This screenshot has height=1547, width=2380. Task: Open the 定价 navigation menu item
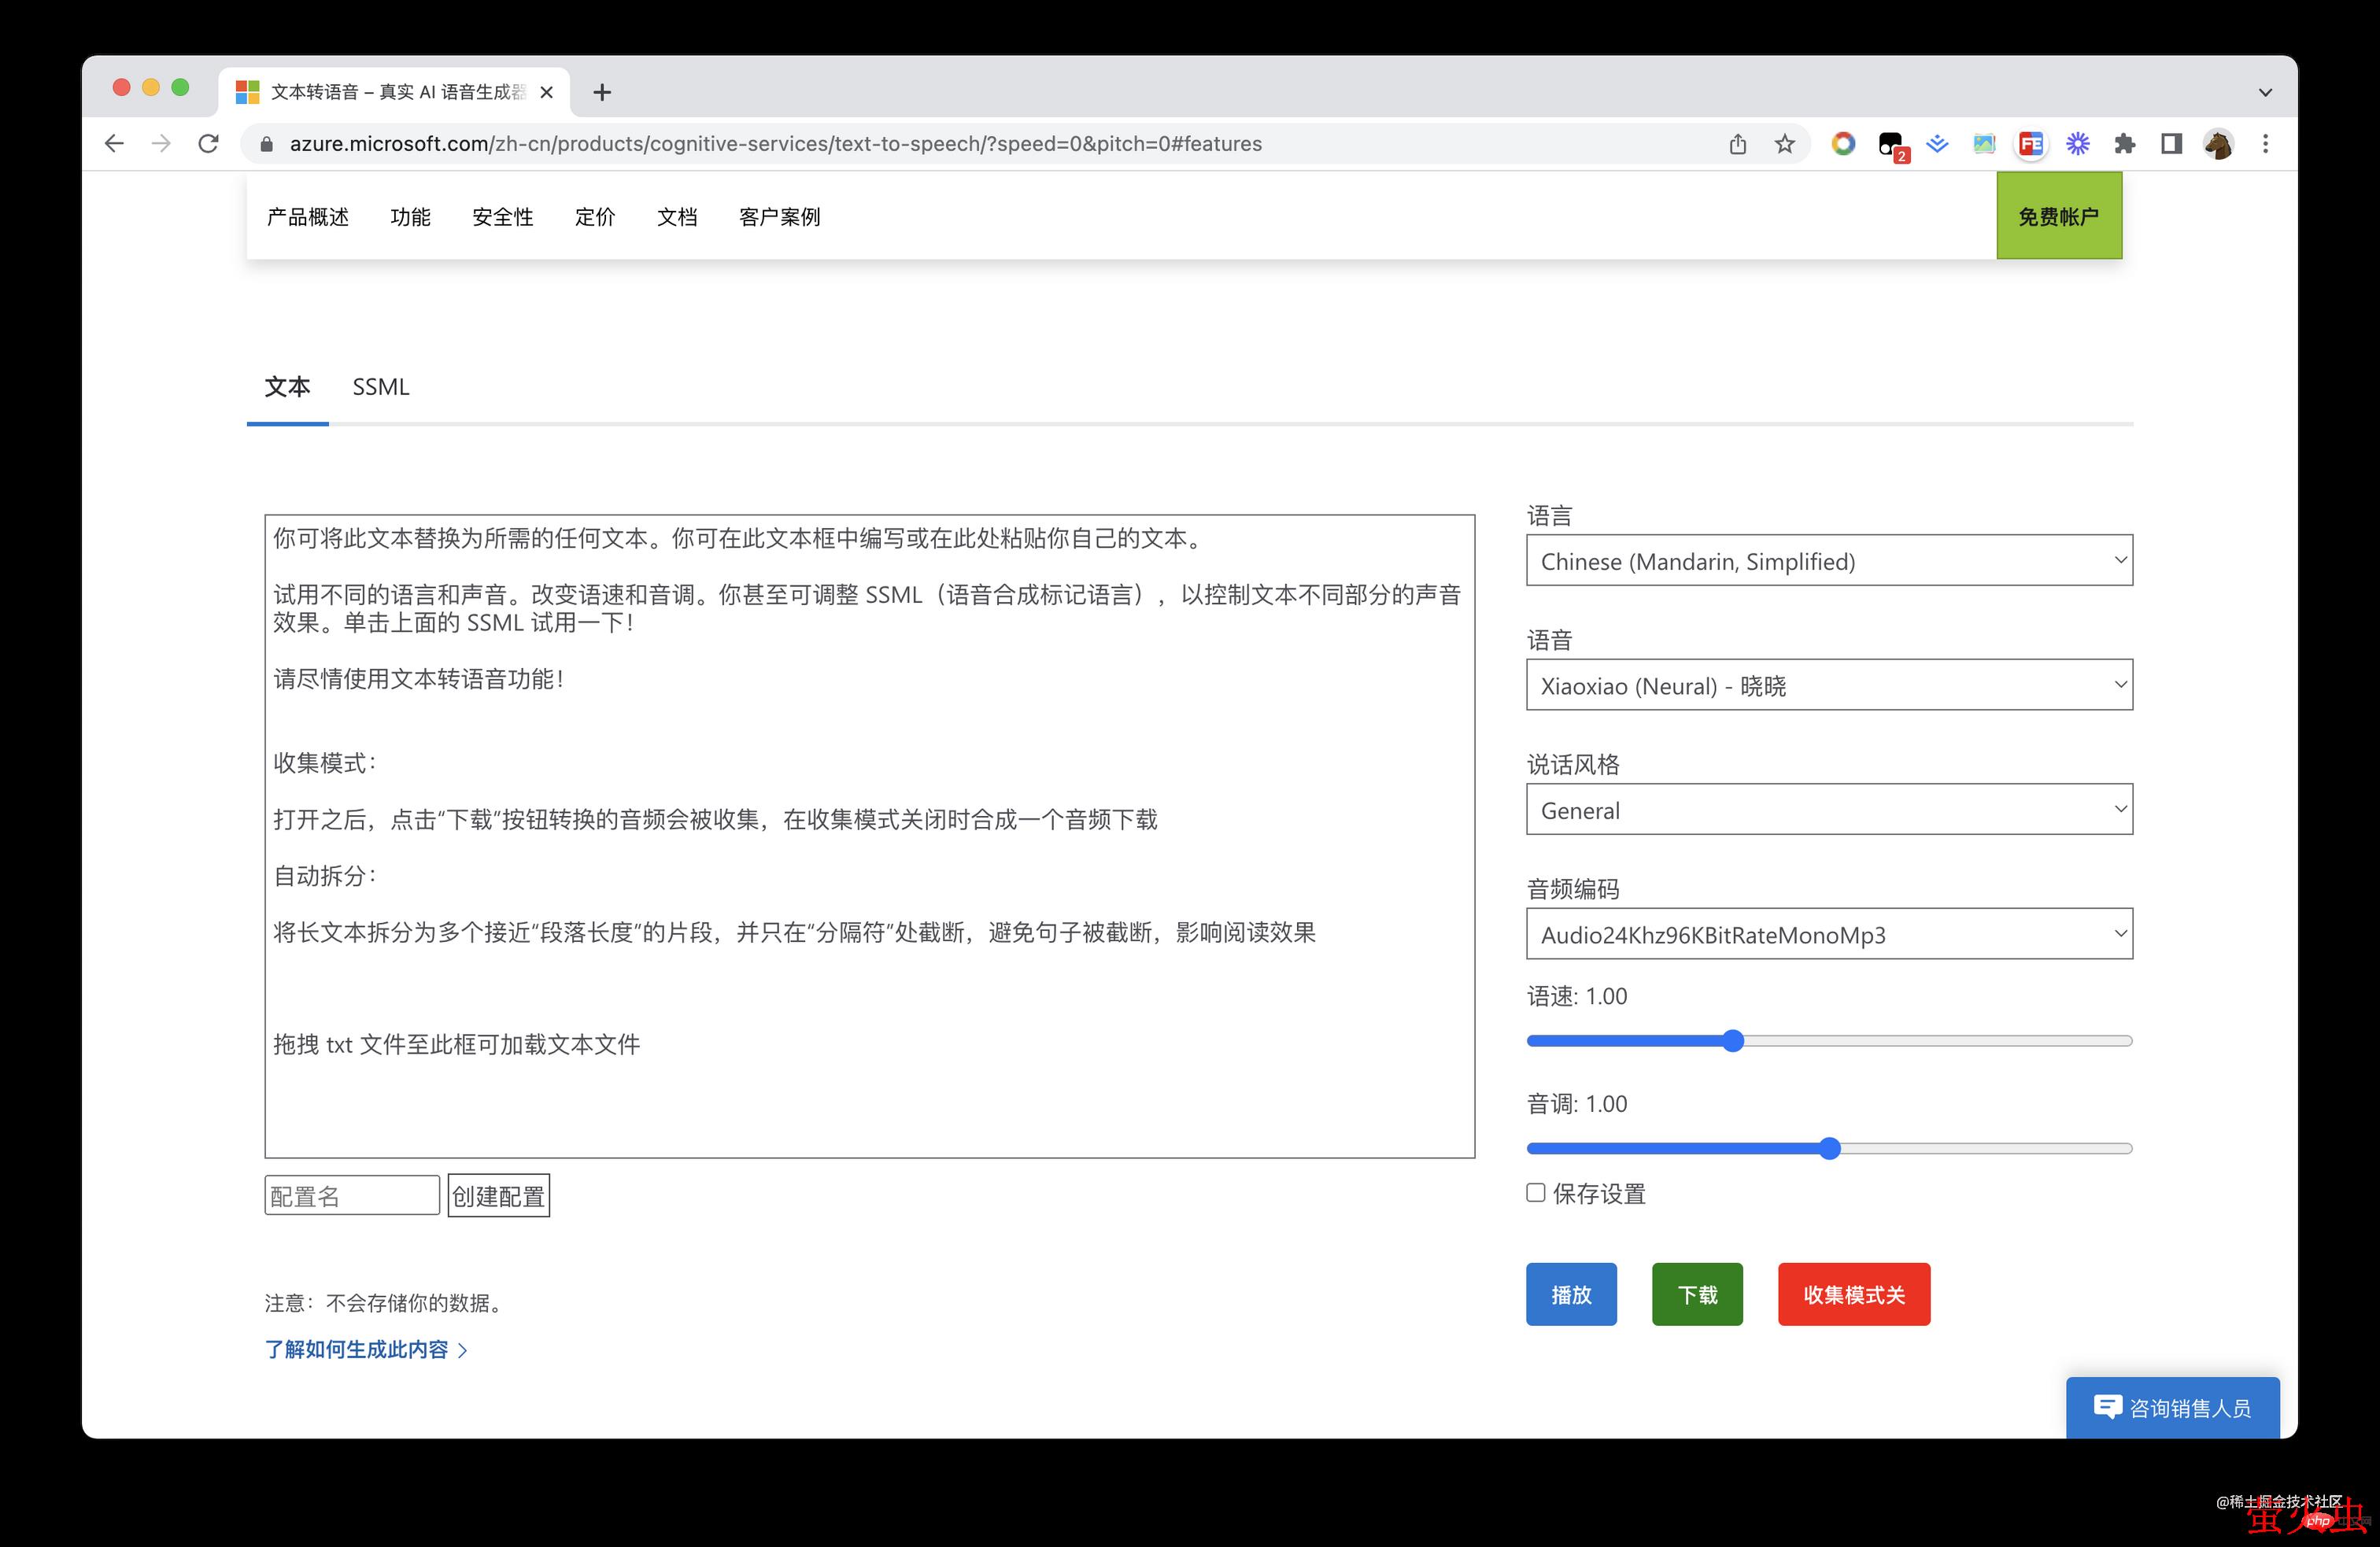click(595, 217)
